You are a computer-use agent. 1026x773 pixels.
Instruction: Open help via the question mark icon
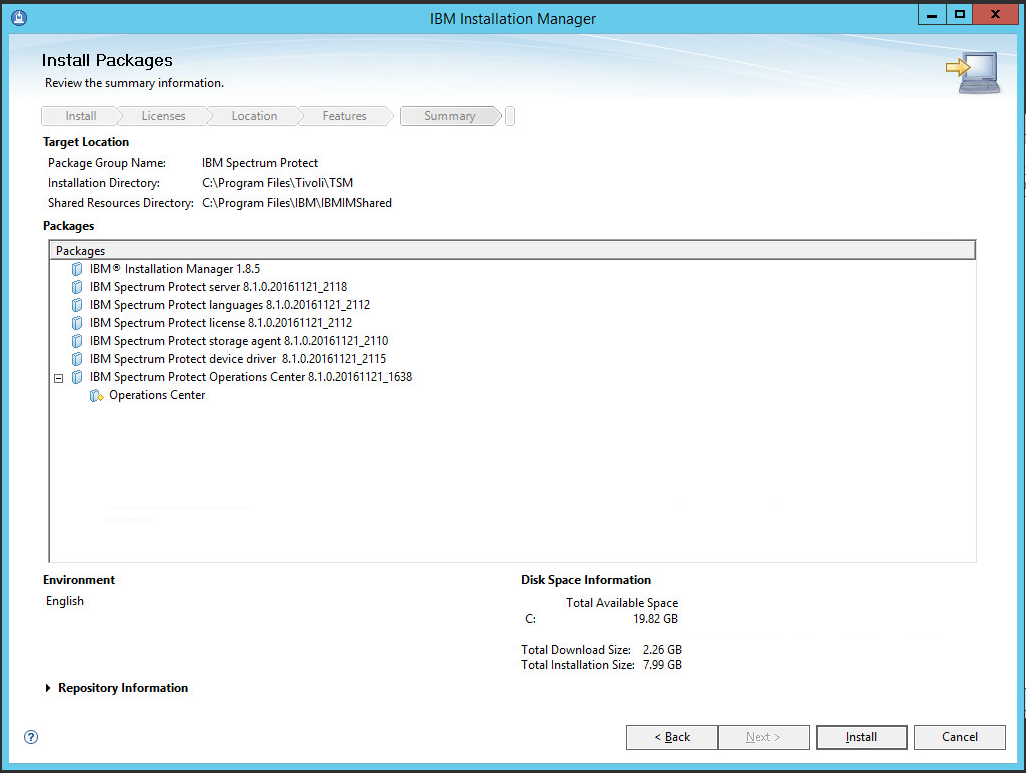coord(30,737)
